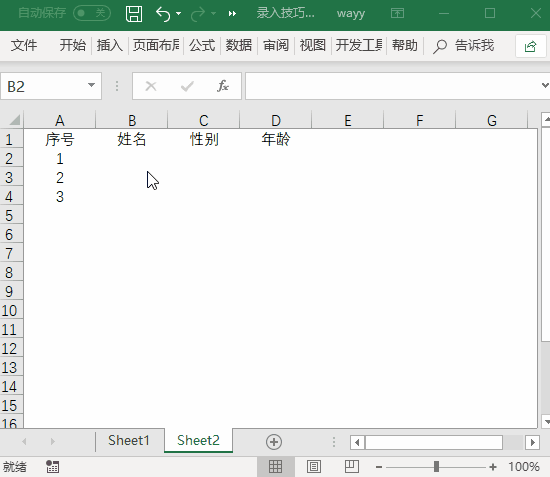Toggle the AutoSave switch

[92, 13]
